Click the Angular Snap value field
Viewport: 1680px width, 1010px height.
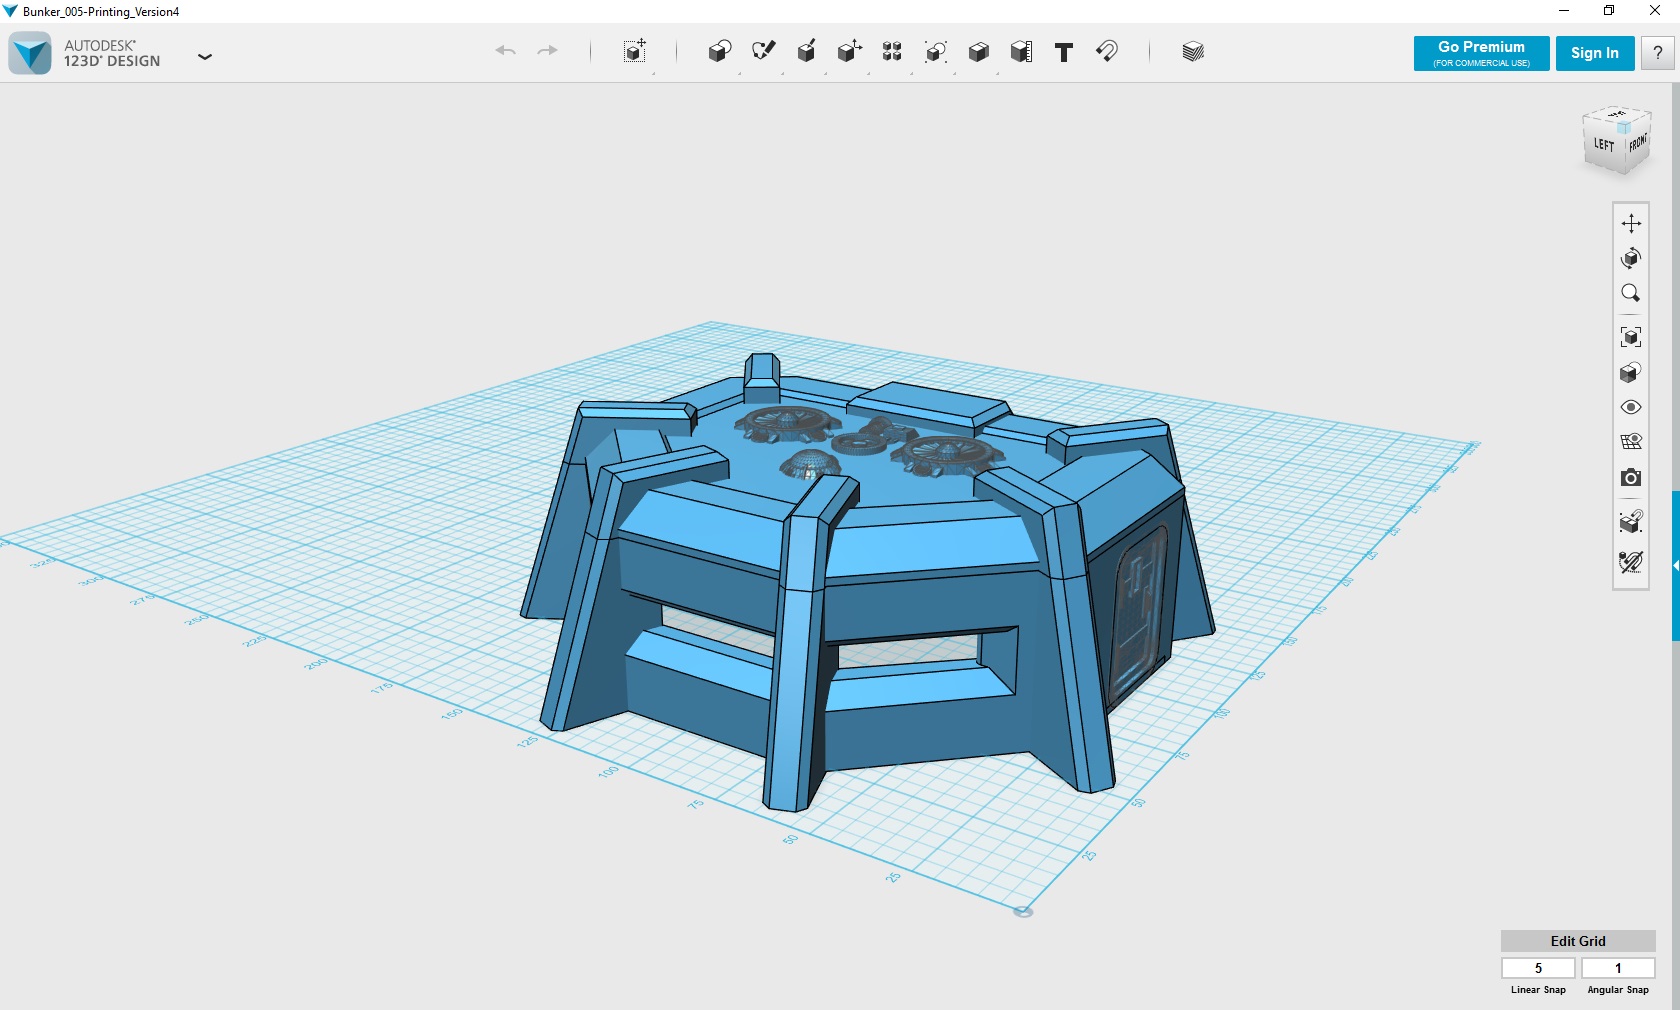pos(1618,968)
